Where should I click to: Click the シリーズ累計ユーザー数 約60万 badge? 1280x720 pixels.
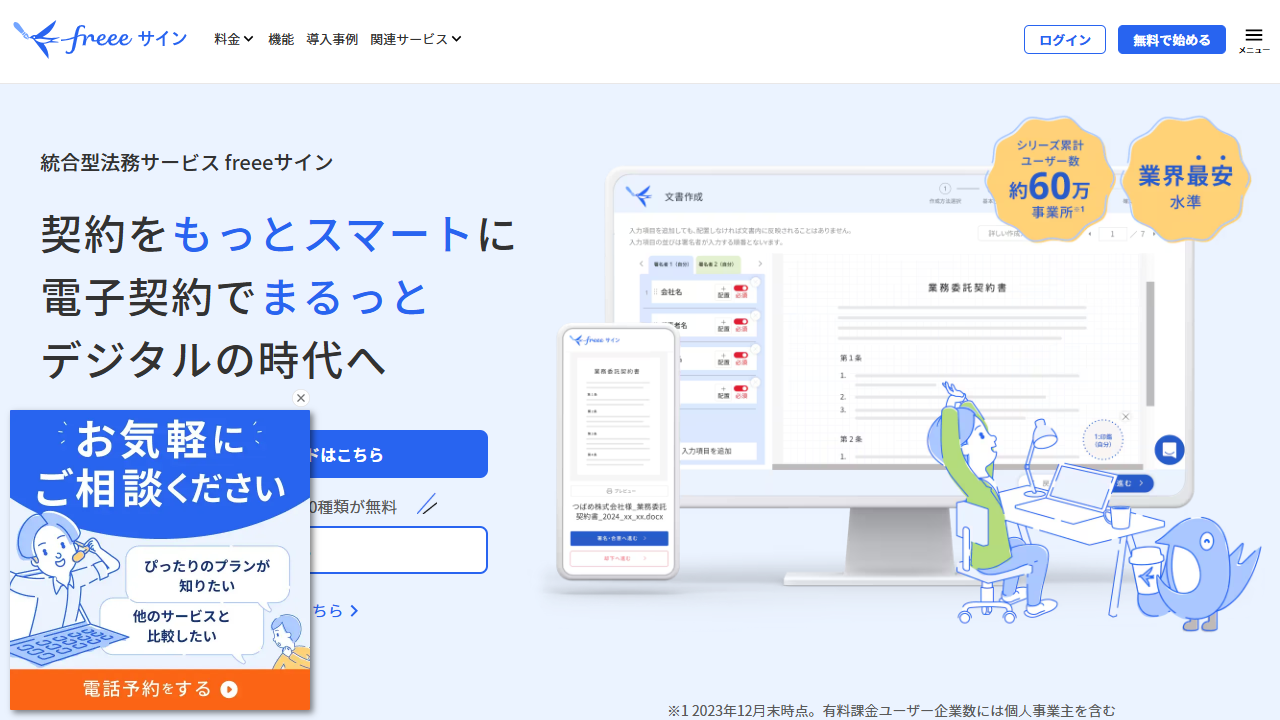pos(1050,179)
